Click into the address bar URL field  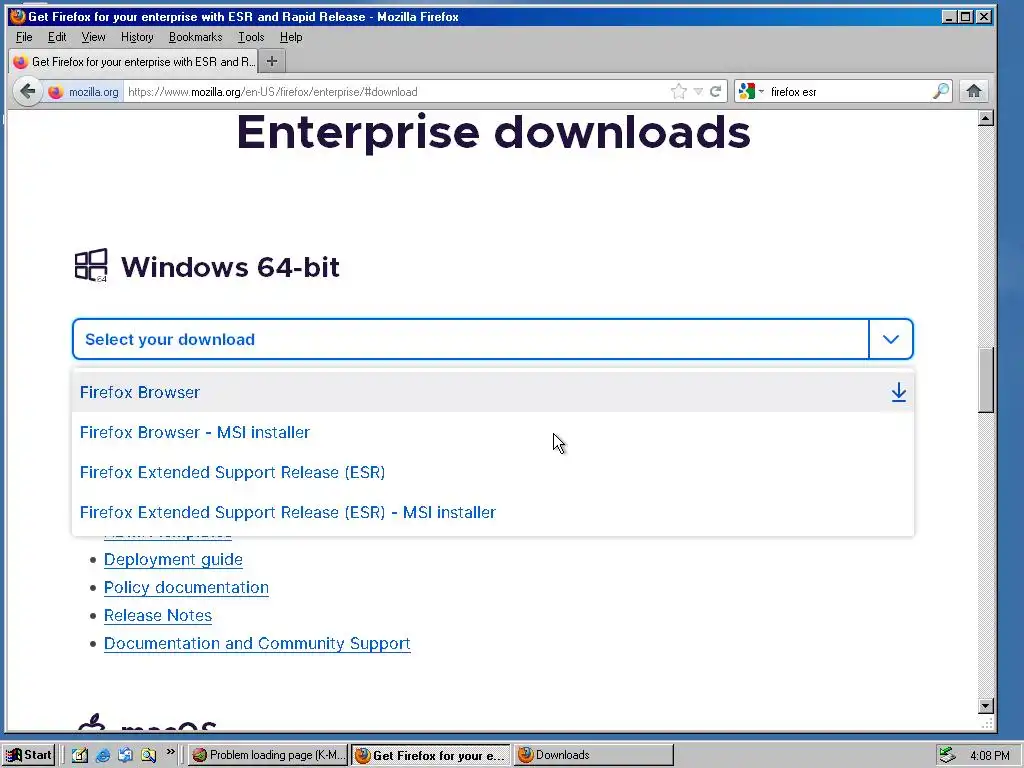(x=395, y=92)
